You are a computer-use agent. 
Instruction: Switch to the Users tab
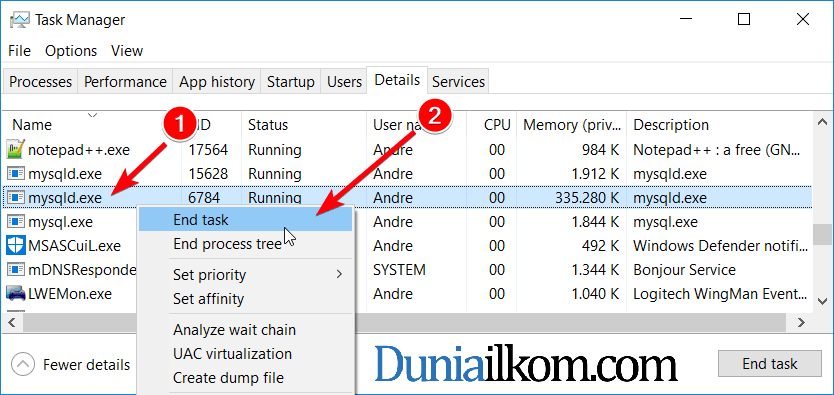pos(344,82)
